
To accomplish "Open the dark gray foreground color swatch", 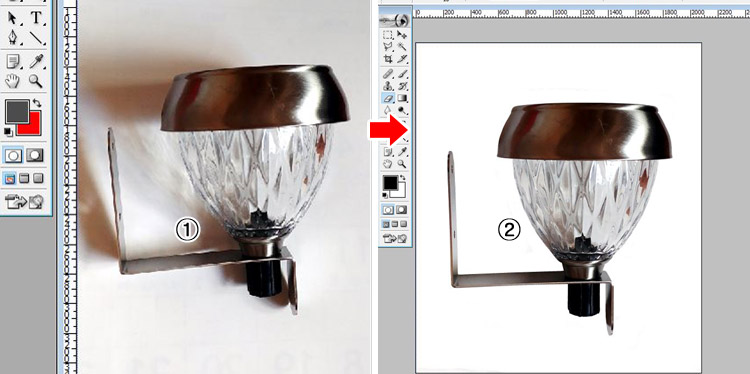I will 17,111.
